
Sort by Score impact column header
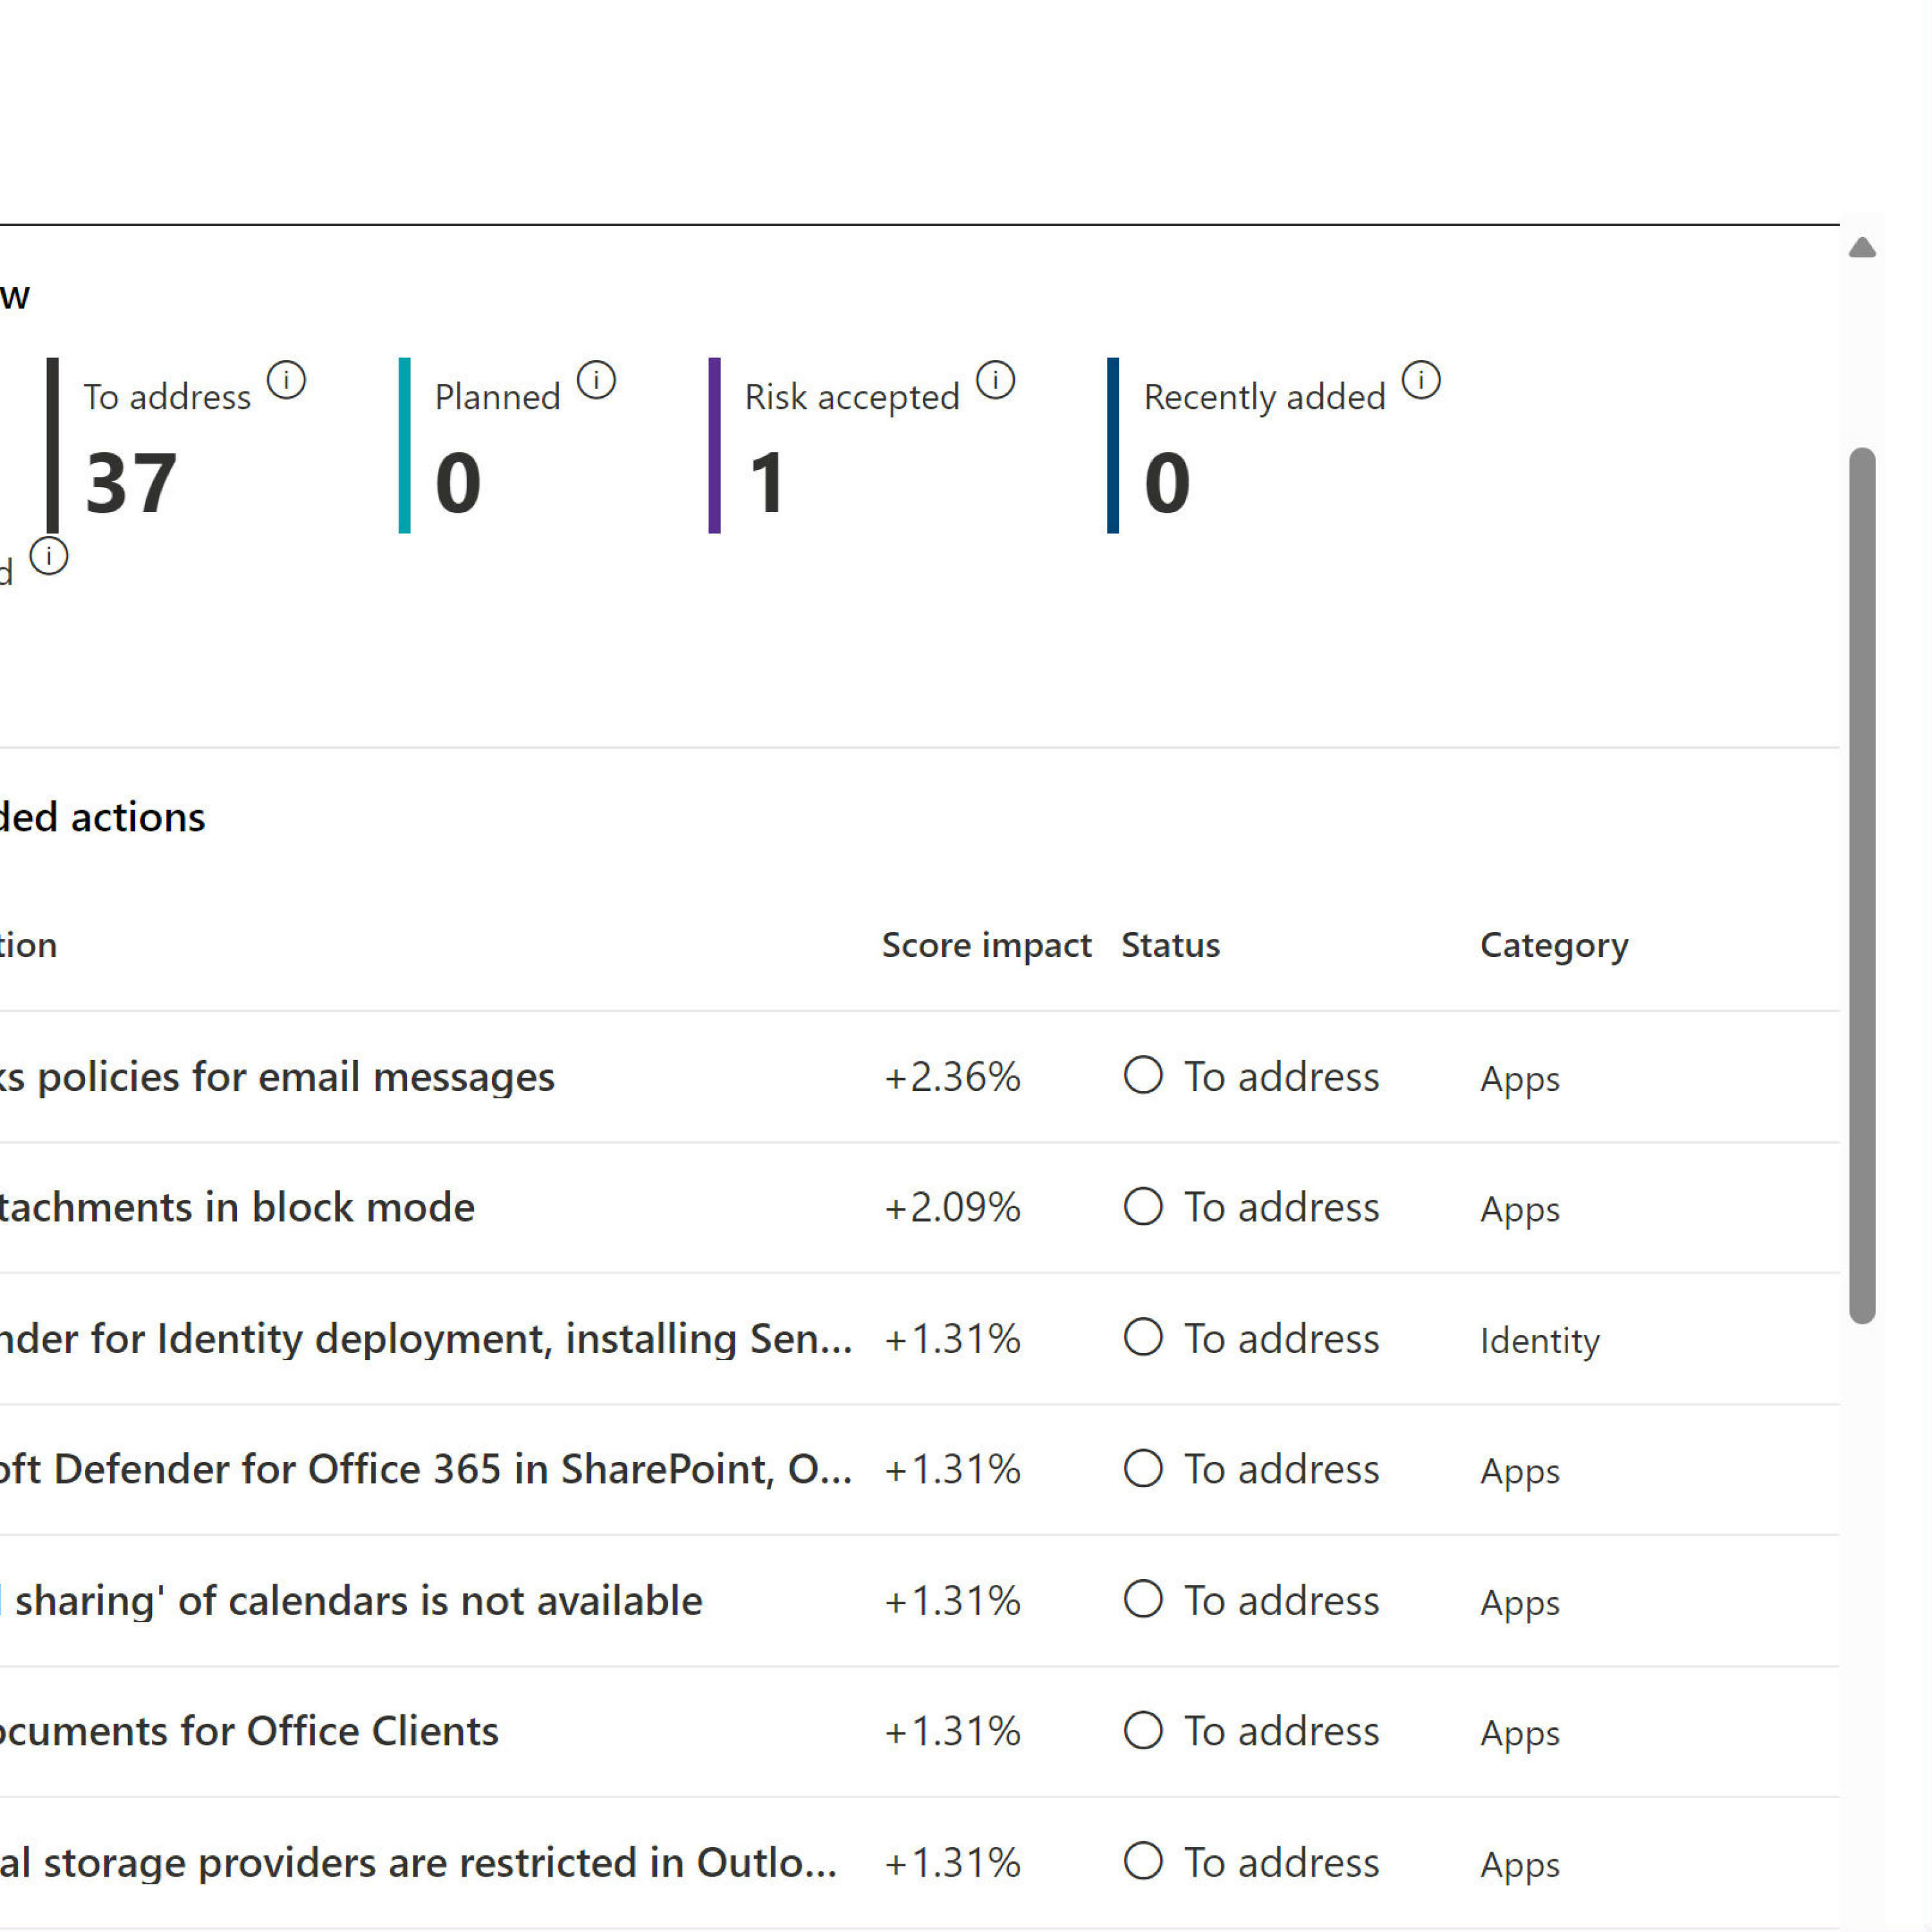(x=986, y=945)
